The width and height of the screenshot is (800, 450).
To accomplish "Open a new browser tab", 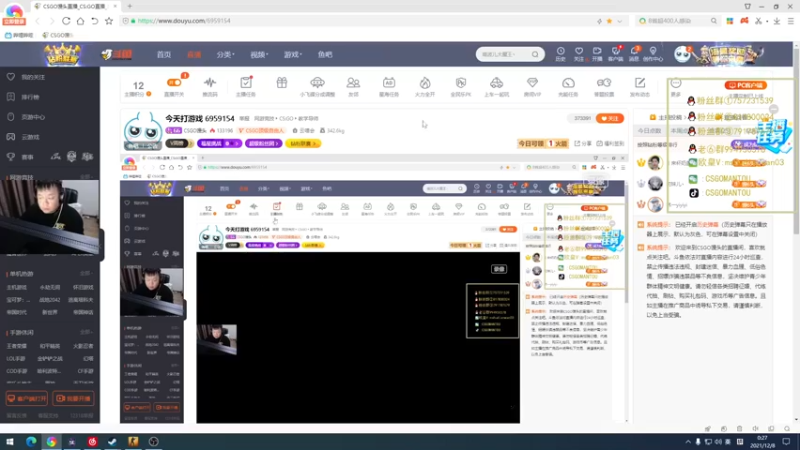I will click(x=130, y=6).
